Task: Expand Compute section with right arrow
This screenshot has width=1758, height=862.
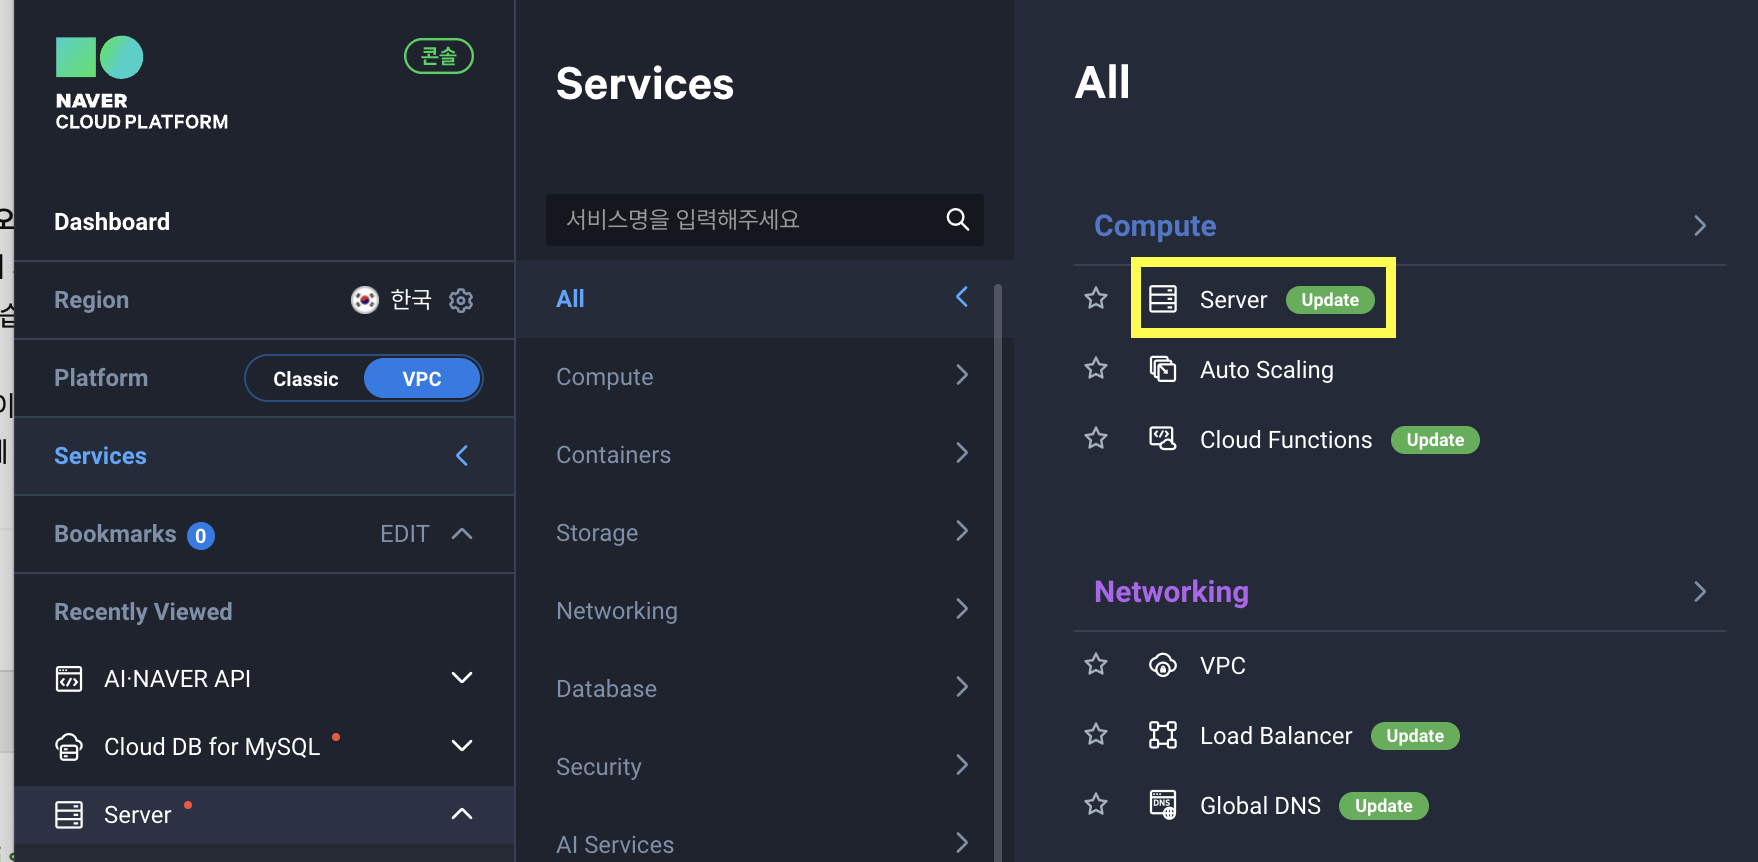Action: [x=1700, y=226]
